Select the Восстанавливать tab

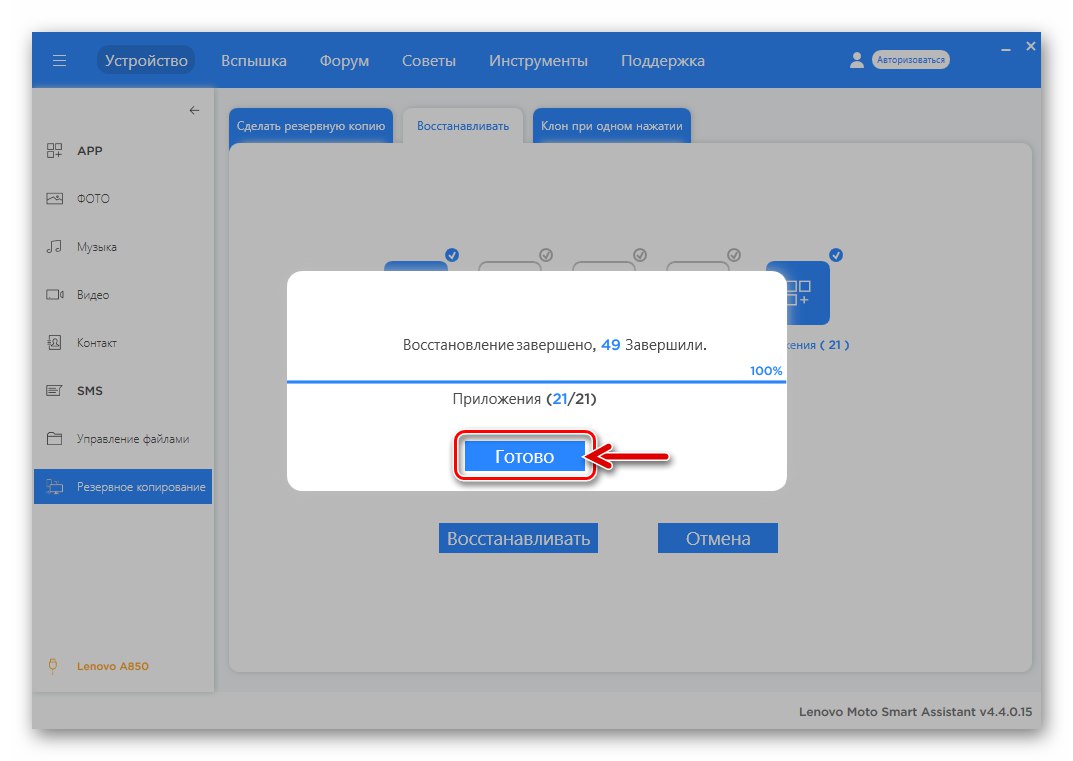(x=463, y=126)
